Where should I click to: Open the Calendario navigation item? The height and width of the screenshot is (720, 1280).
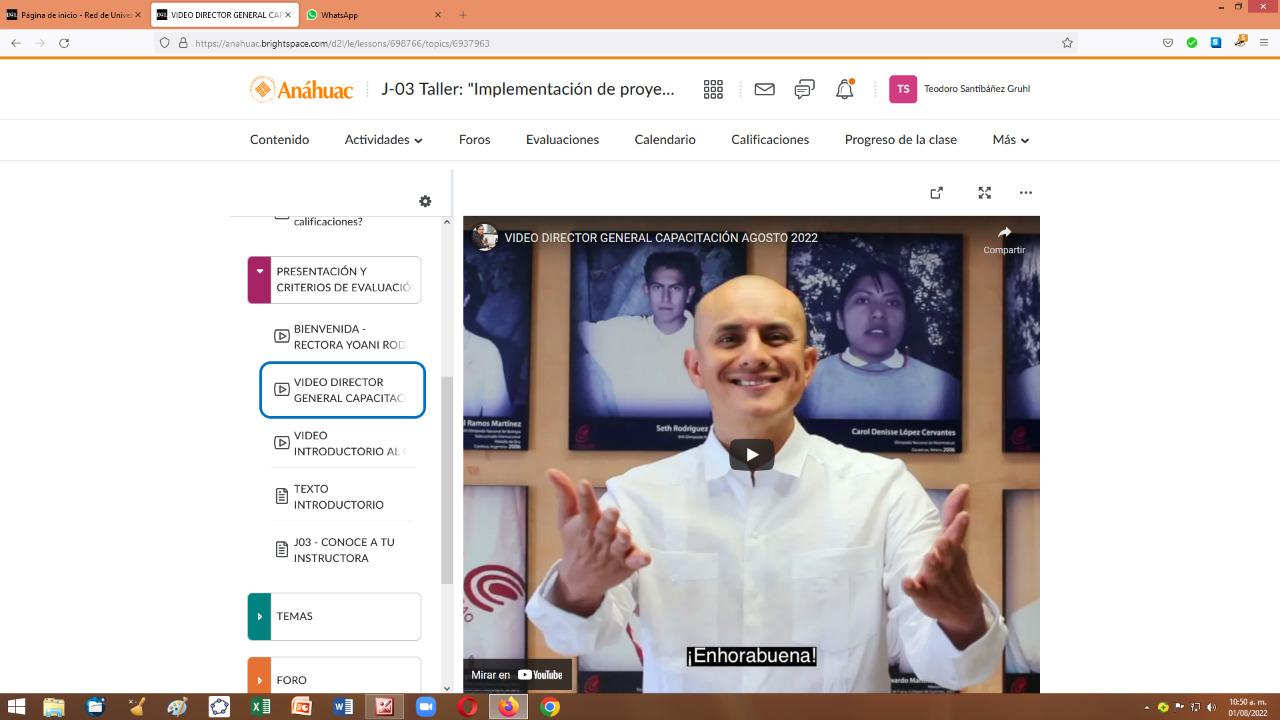665,140
